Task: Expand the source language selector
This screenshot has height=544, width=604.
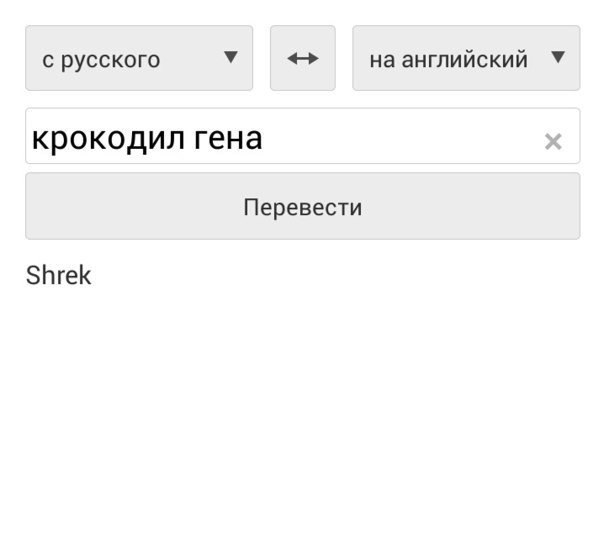Action: tap(139, 59)
